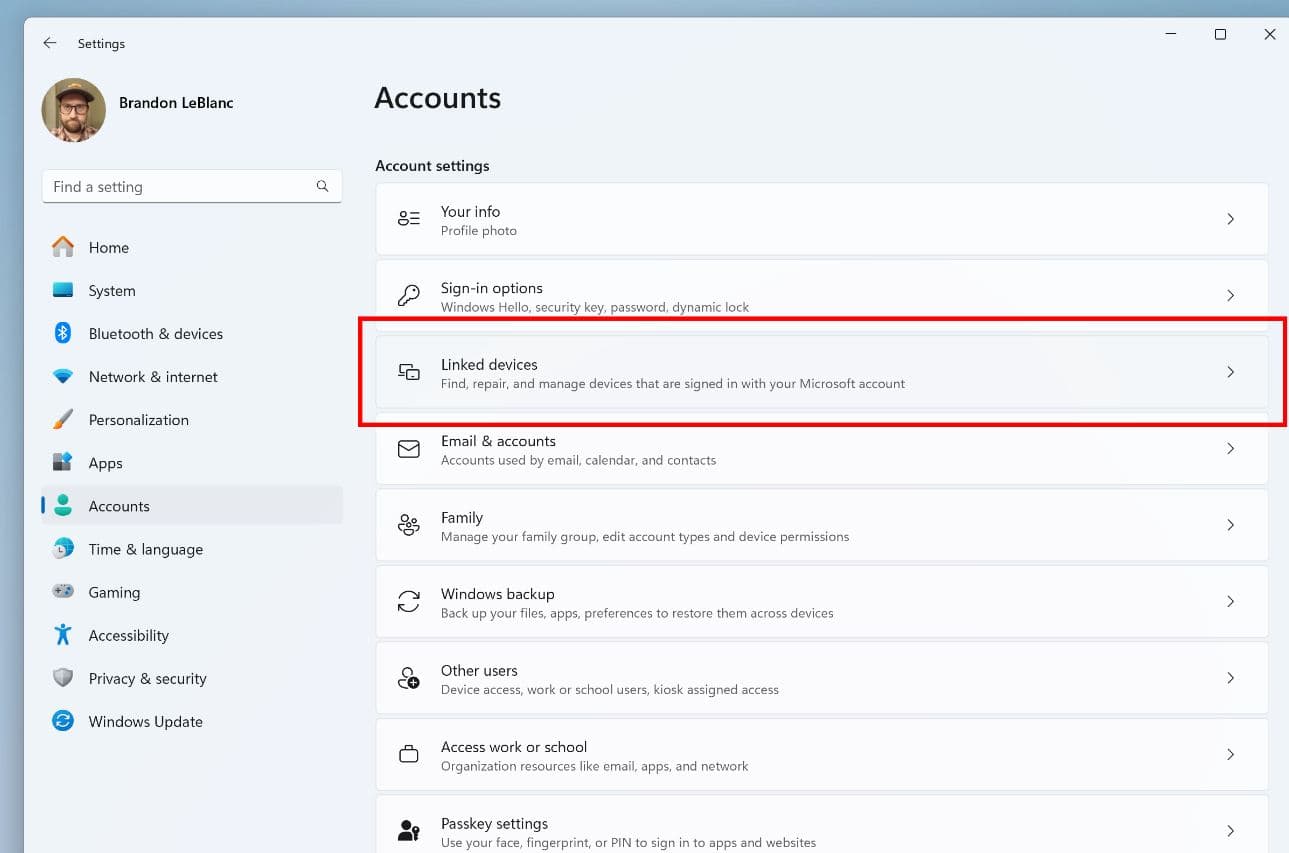Click the Time & language globe icon

63,549
